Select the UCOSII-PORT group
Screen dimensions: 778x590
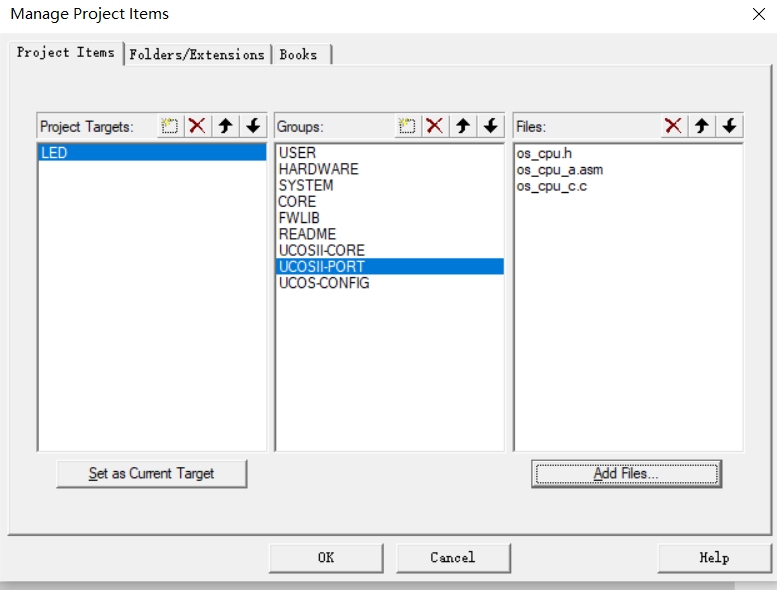389,266
